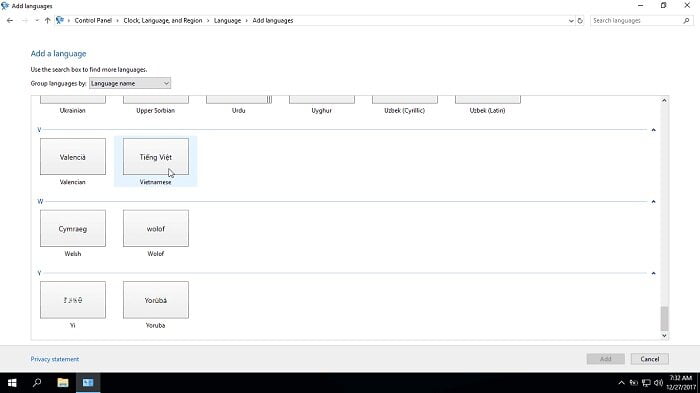The width and height of the screenshot is (700, 393).
Task: Click the search magnifier icon
Action: pos(686,21)
